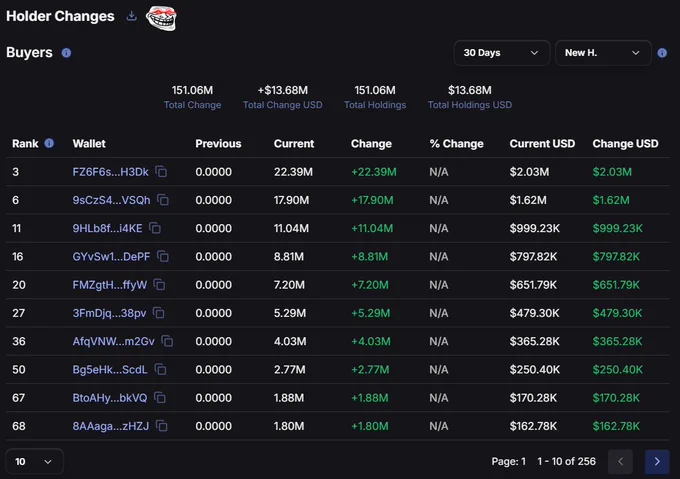This screenshot has width=680, height=479.
Task: Download Holder Changes data
Action: pyautogui.click(x=131, y=16)
